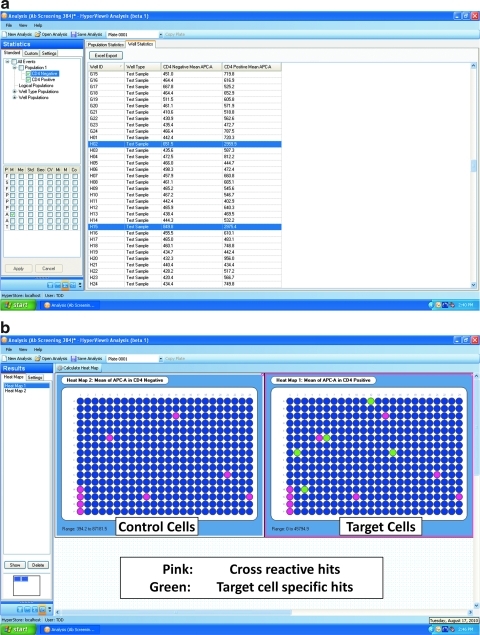Click the heat map layout thumbnail under Show button
This screenshot has width=480, height=635.
pyautogui.click(x=26, y=586)
